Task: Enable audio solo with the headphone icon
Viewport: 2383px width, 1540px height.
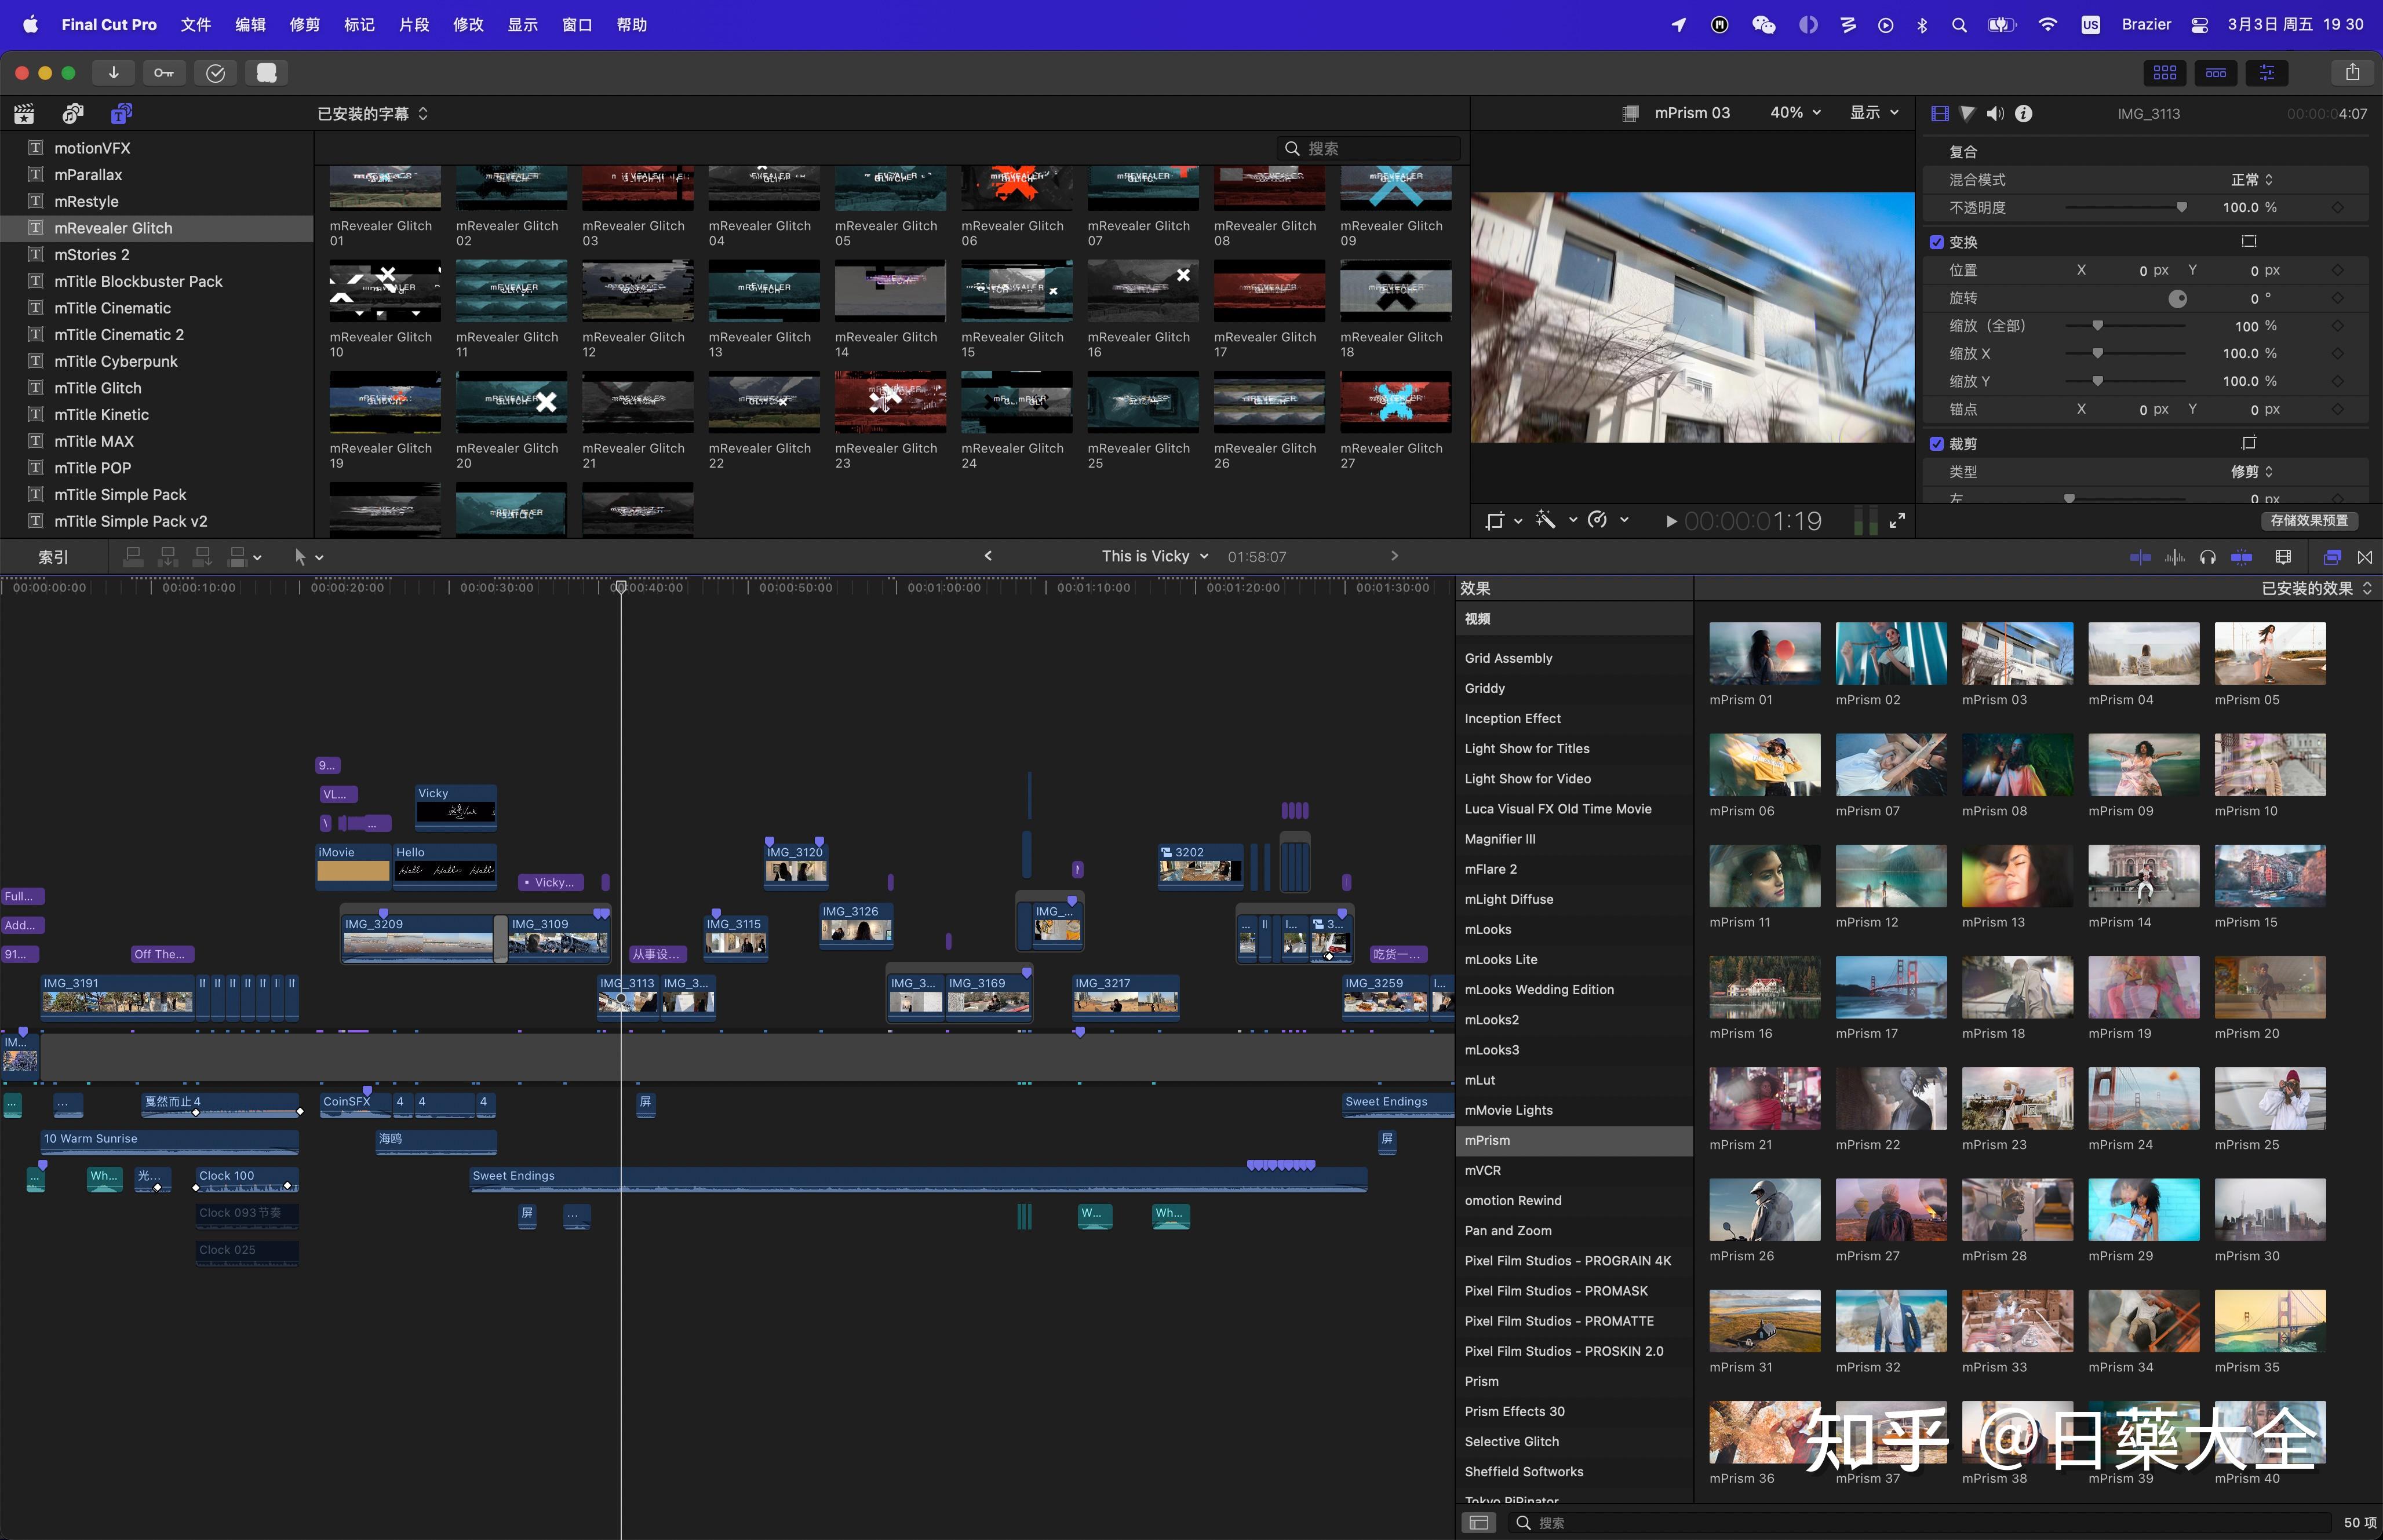Action: pyautogui.click(x=2207, y=557)
